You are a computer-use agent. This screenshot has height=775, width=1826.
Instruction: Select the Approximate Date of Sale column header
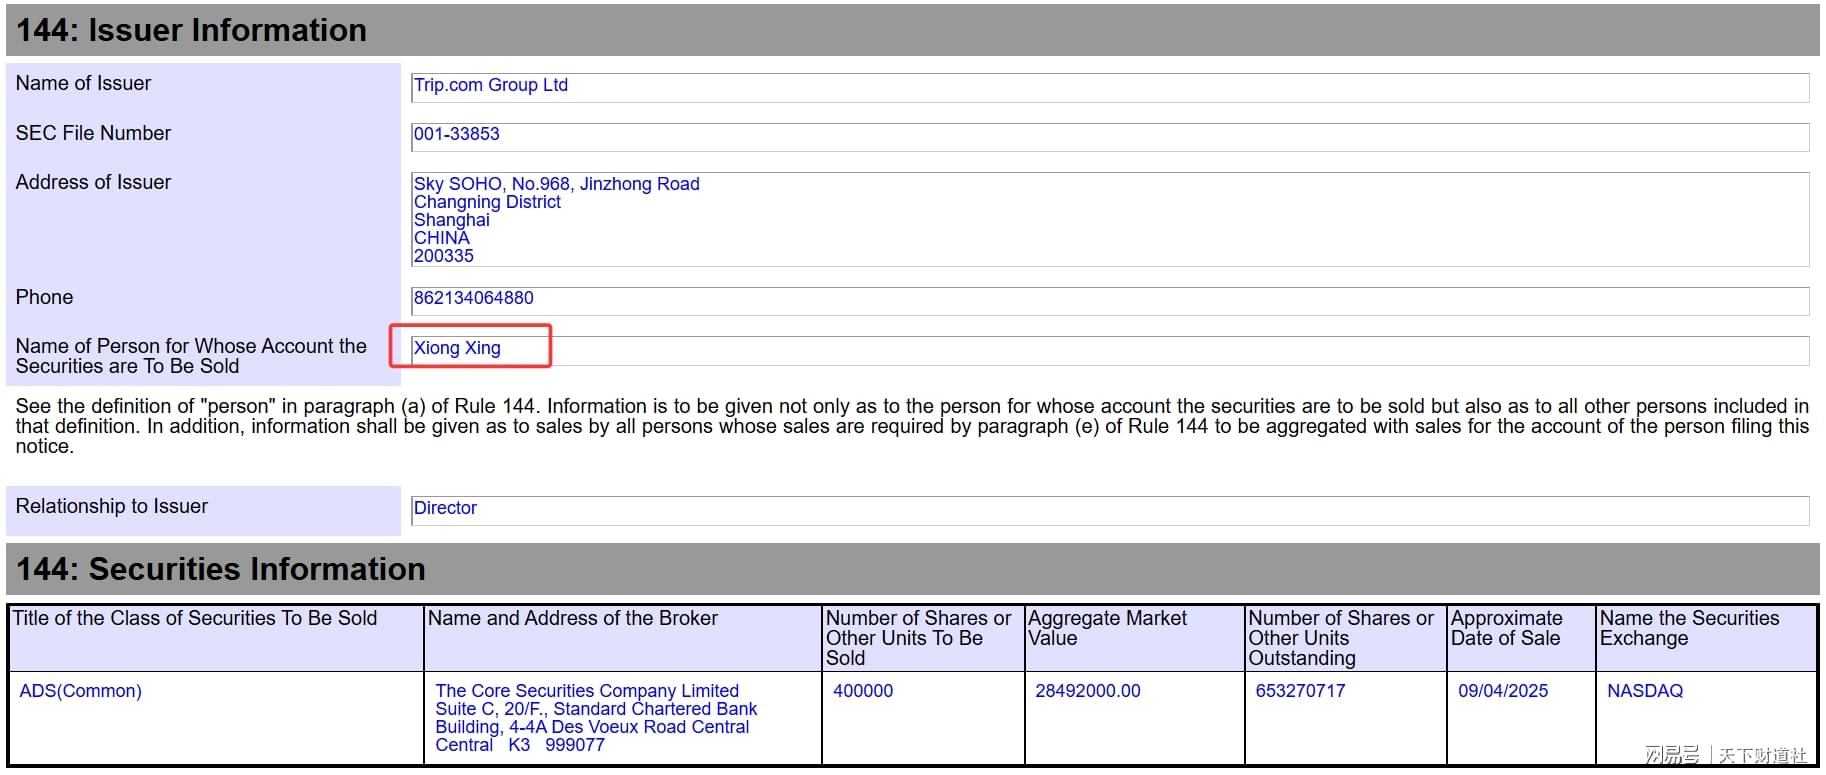tap(1506, 628)
